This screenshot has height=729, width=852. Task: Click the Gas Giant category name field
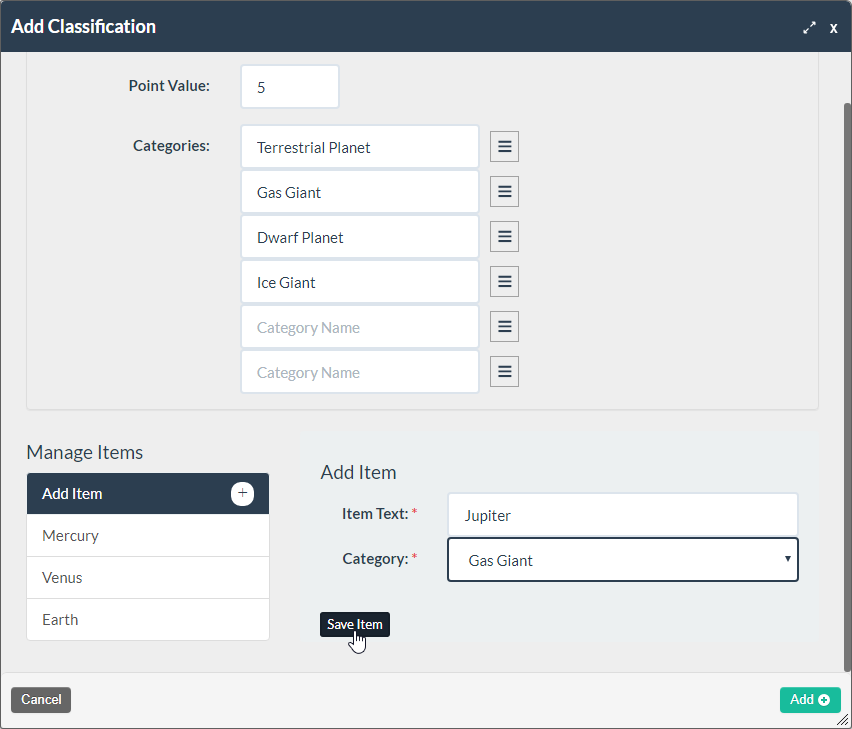(360, 192)
